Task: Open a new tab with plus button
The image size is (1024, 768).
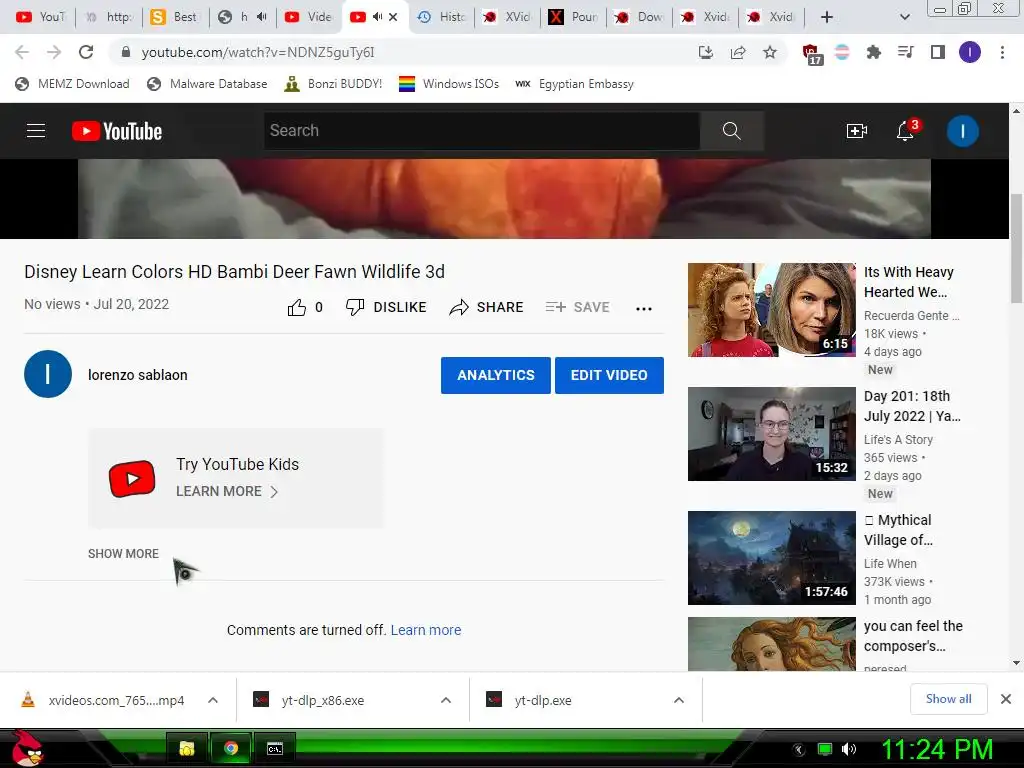Action: click(x=827, y=17)
